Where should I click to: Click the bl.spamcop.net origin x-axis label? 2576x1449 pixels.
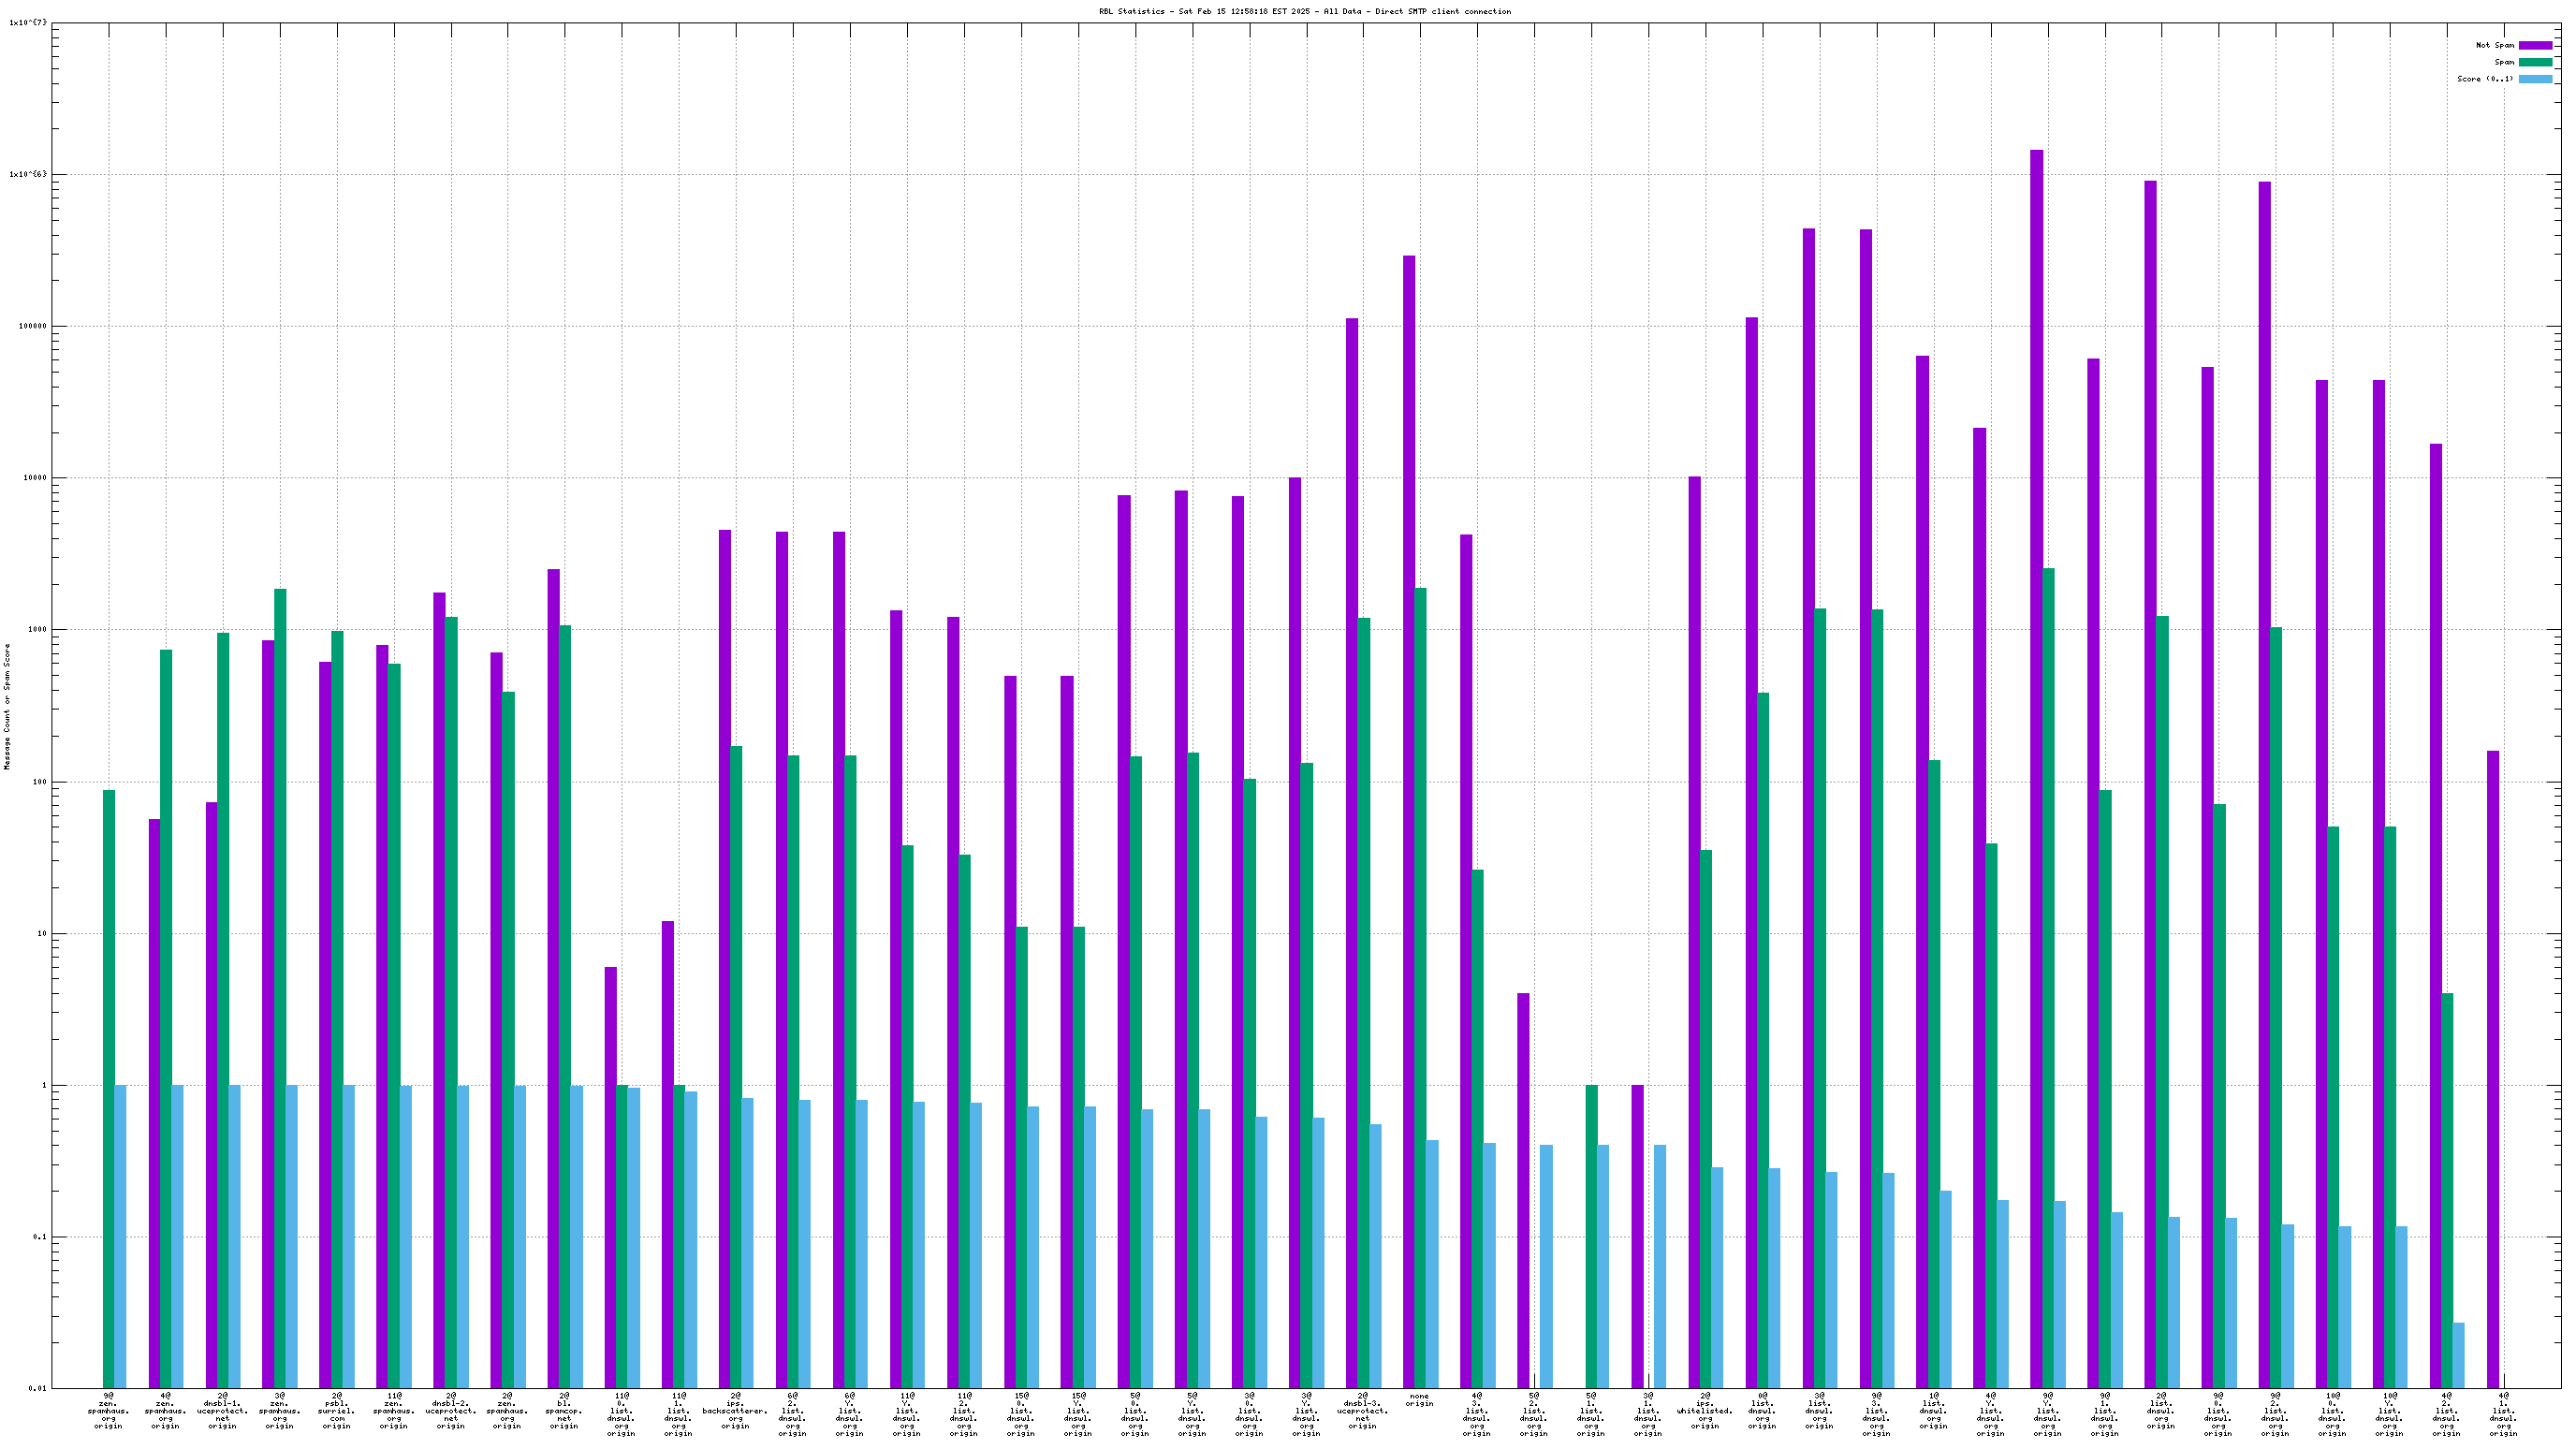click(x=564, y=1411)
